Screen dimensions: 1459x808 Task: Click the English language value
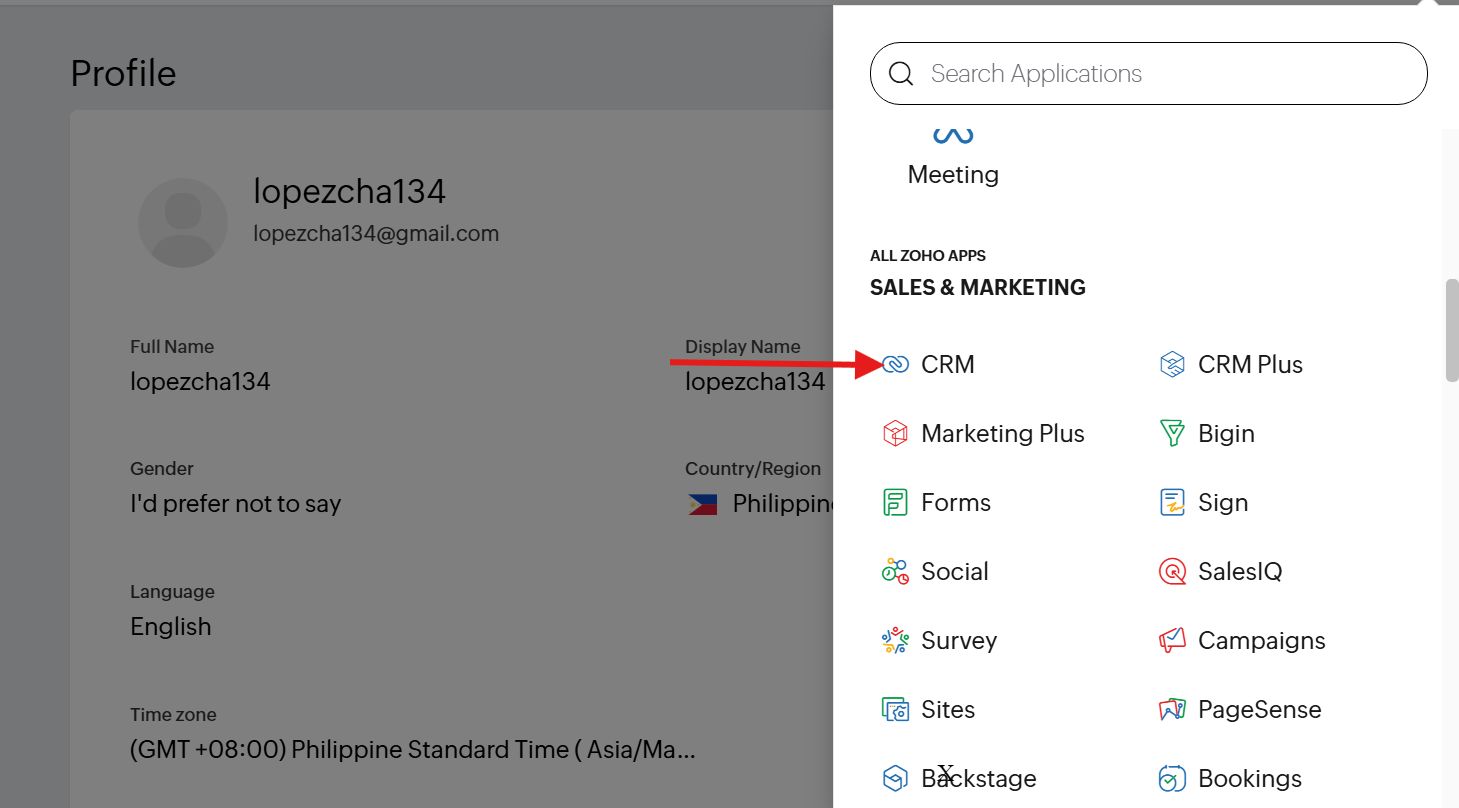171,627
